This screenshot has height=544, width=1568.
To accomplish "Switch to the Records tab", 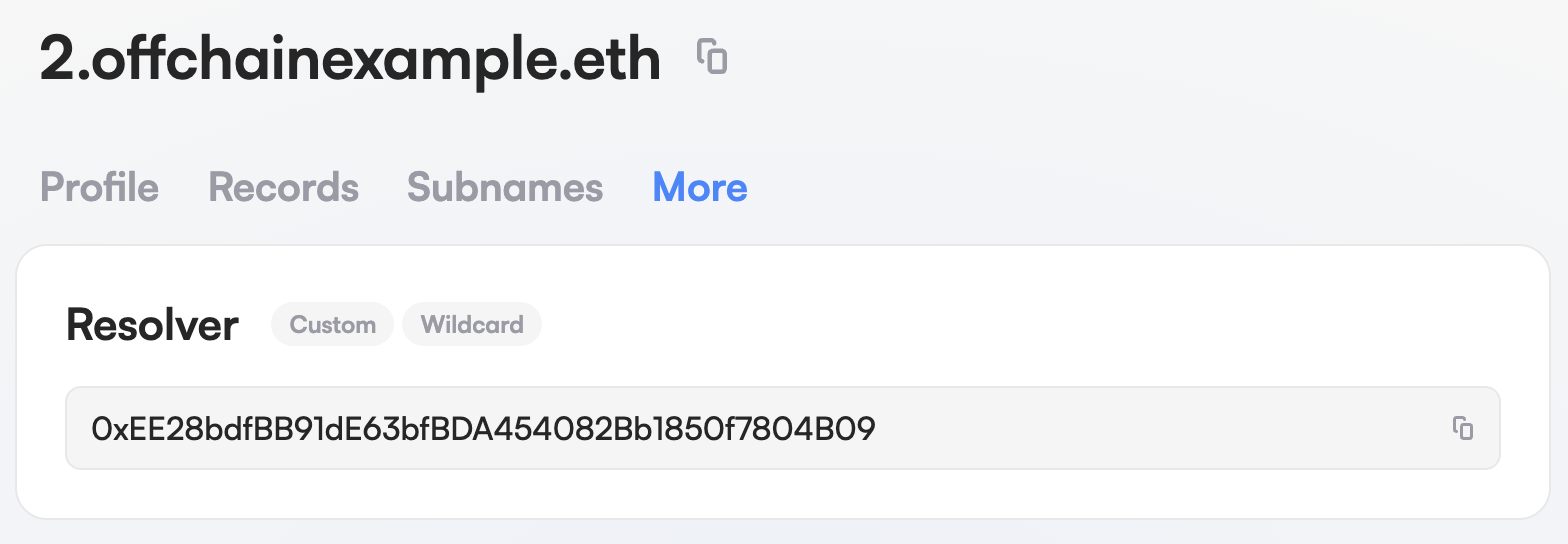I will (x=283, y=187).
